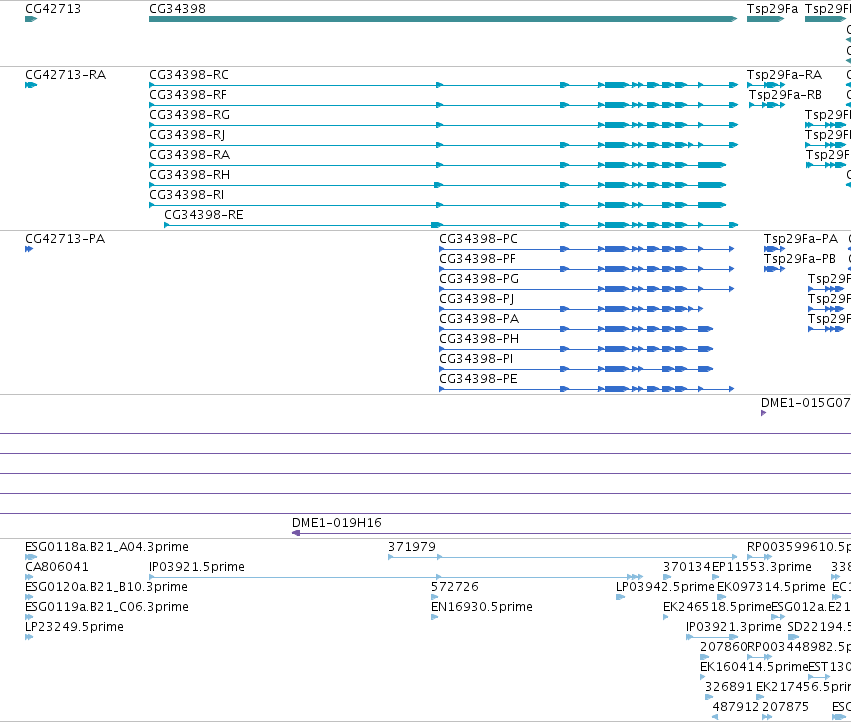
Task: Select transcript CG34398-RF
Action: (188, 95)
